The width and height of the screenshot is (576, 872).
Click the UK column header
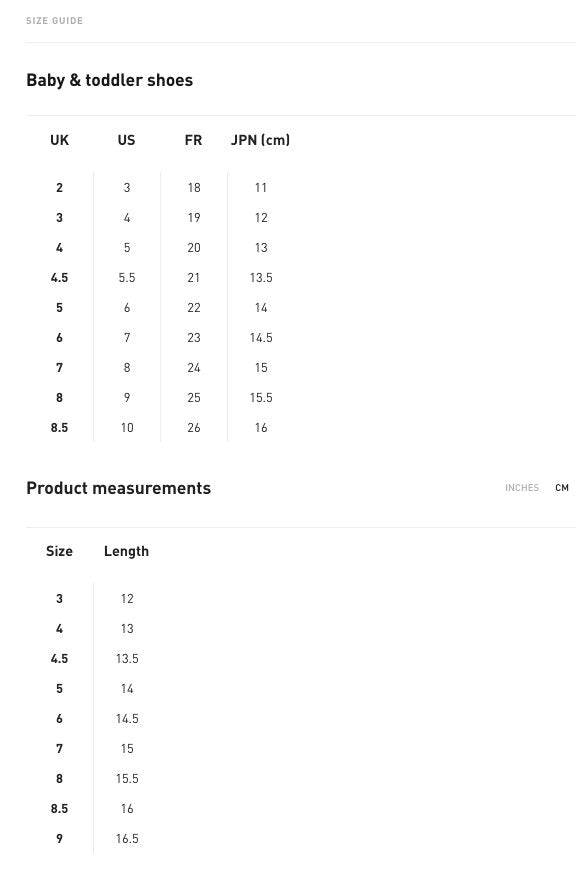tap(59, 140)
